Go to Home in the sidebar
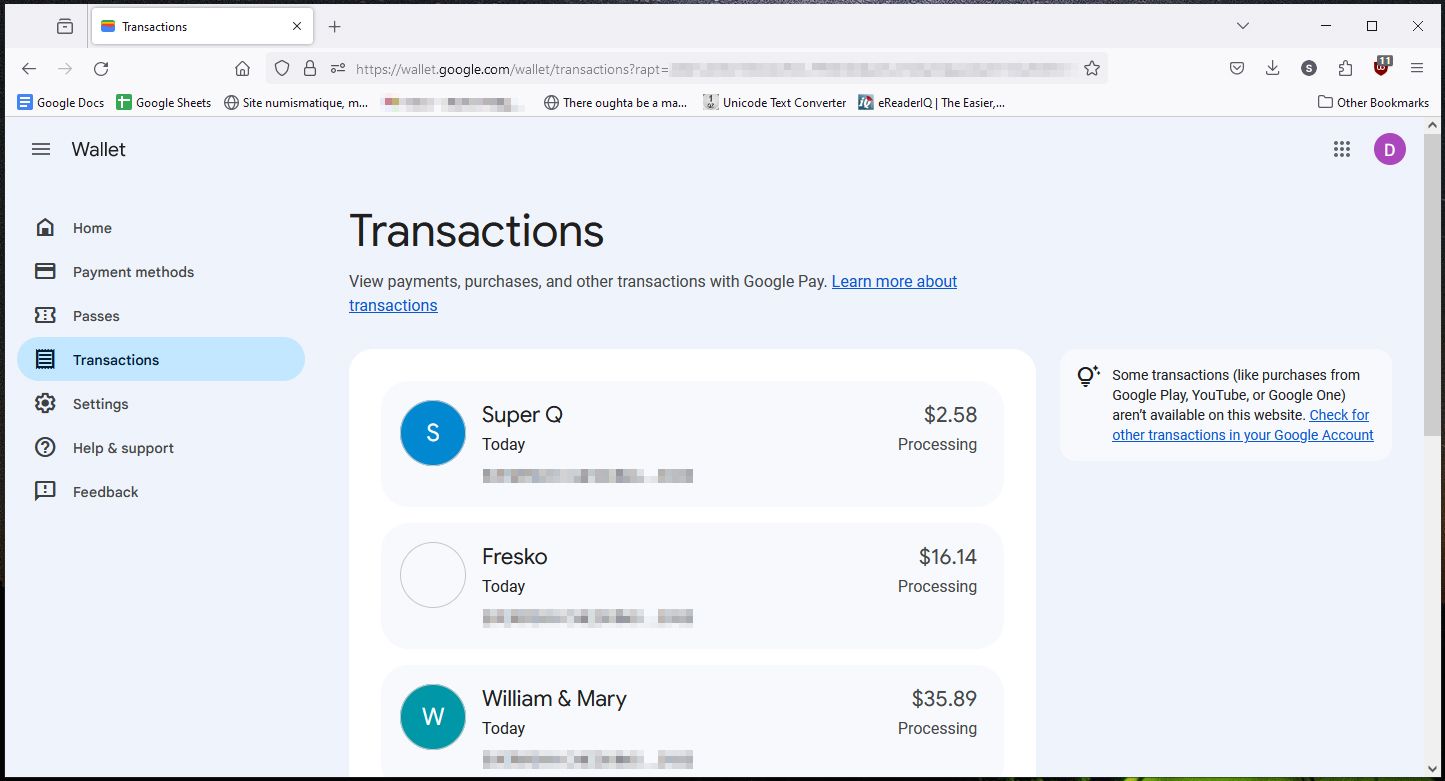The image size is (1445, 781). [92, 228]
